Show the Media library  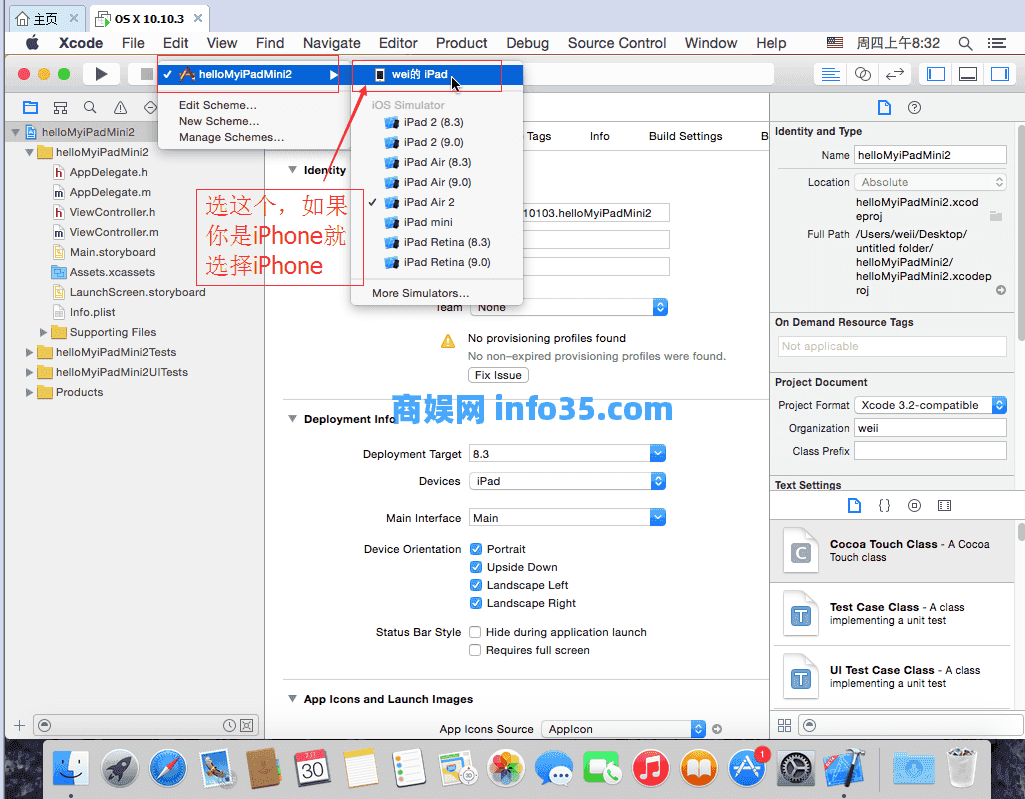[x=944, y=505]
